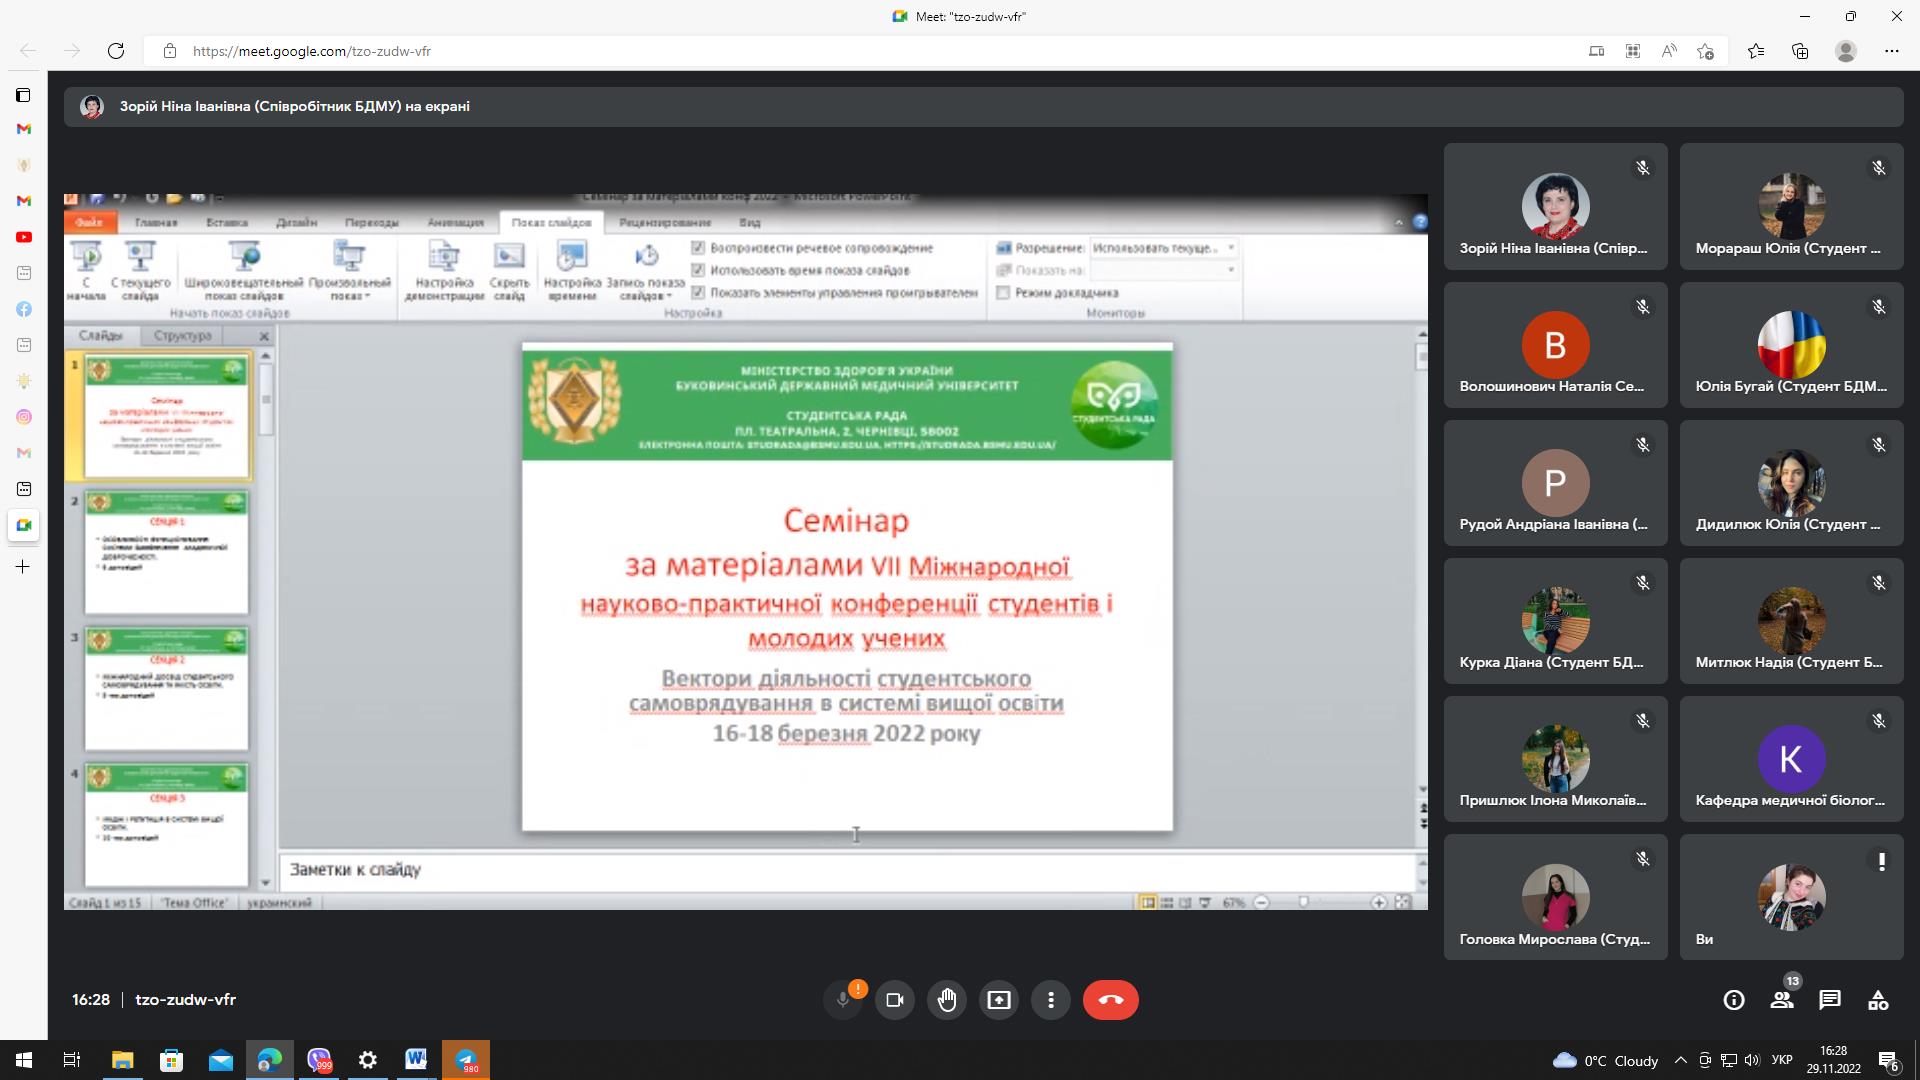Open Mail app from taskbar
The width and height of the screenshot is (1920, 1080).
click(220, 1060)
